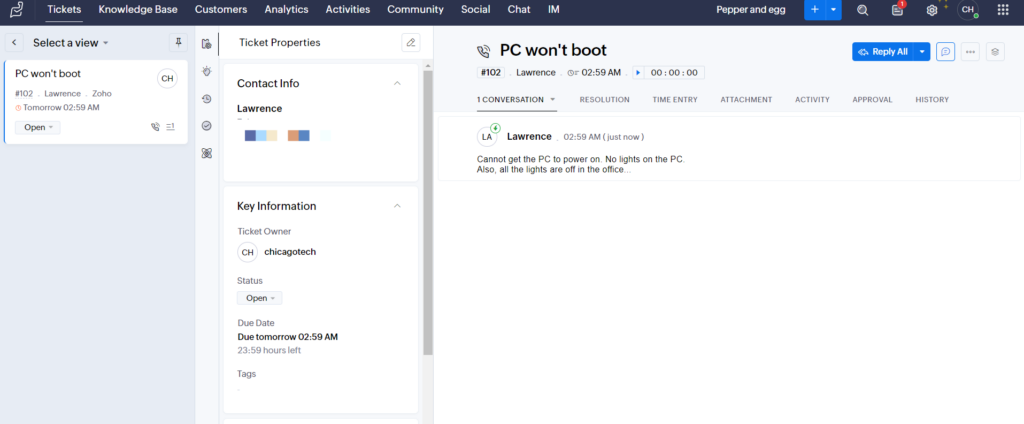Start the ticket timer play button
The width and height of the screenshot is (1024, 424).
click(638, 73)
